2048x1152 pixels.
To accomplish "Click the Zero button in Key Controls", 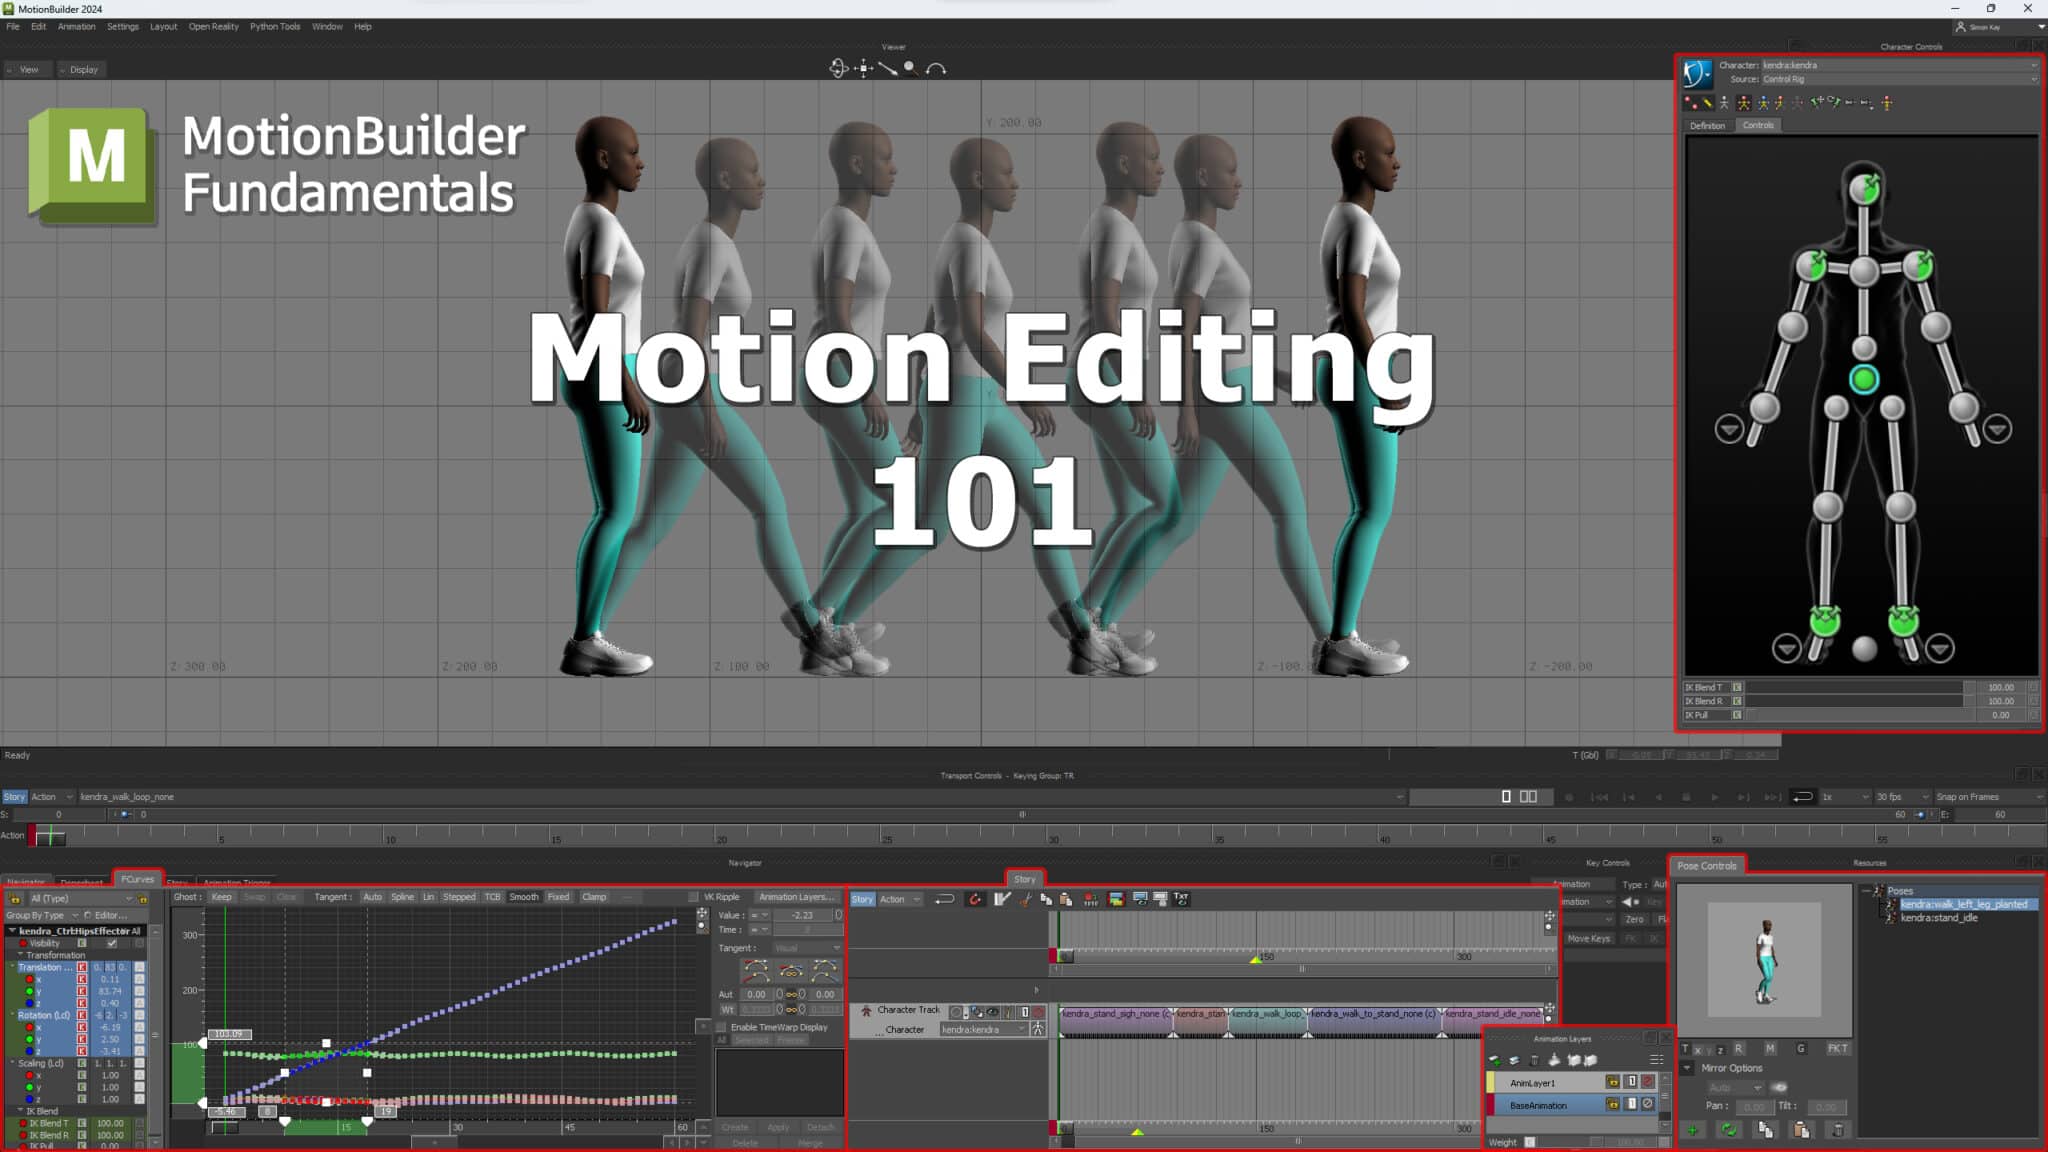I will (1636, 919).
